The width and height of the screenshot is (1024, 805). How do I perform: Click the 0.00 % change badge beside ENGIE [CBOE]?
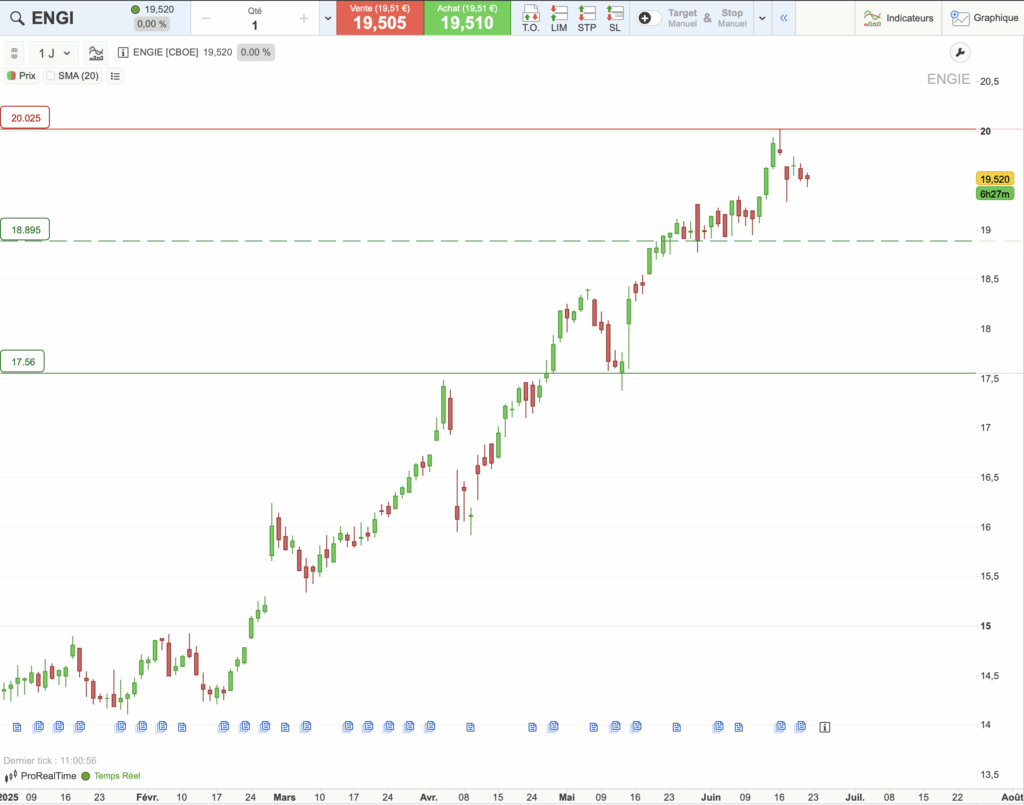[x=255, y=52]
